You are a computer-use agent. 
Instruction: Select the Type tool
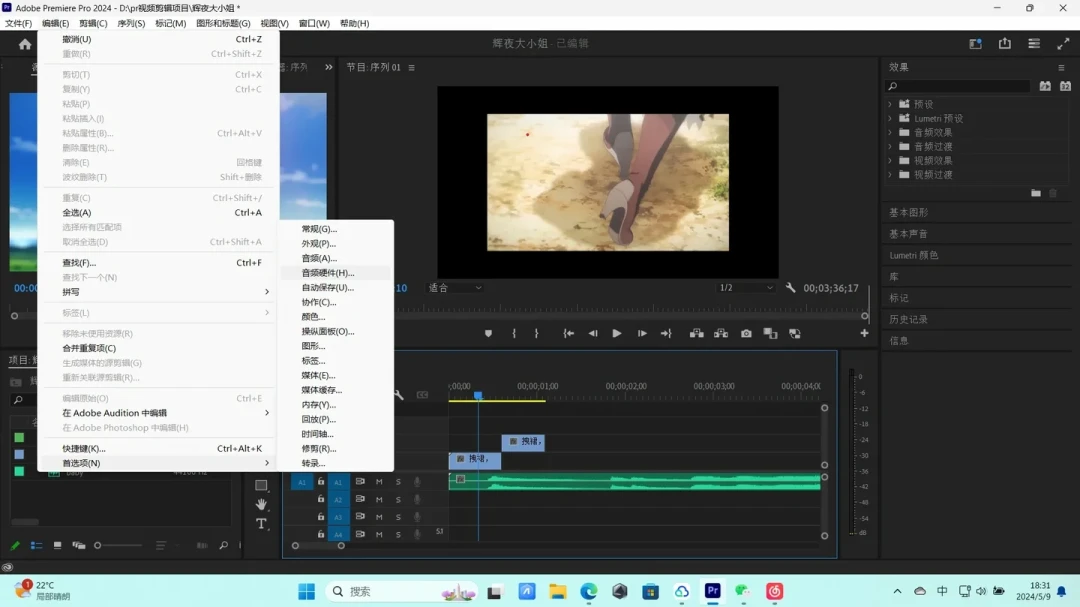(x=261, y=524)
